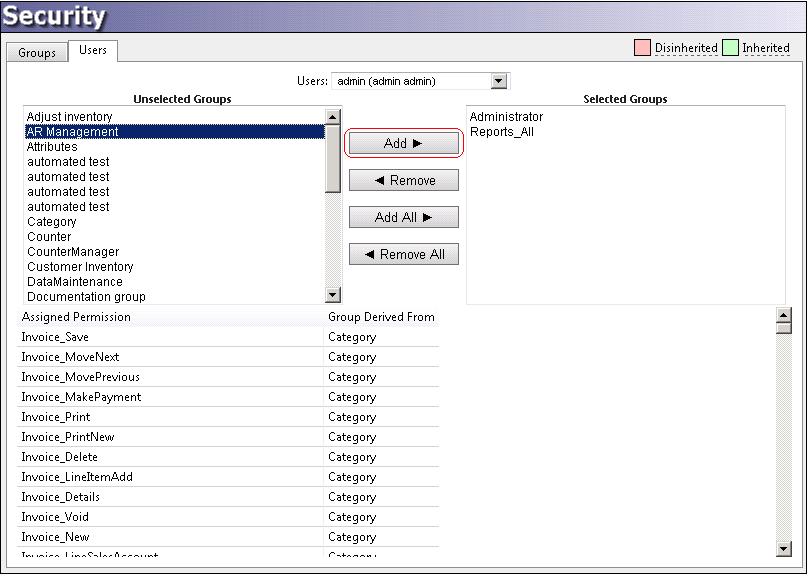Select the Users tab
810x577 pixels.
click(92, 50)
